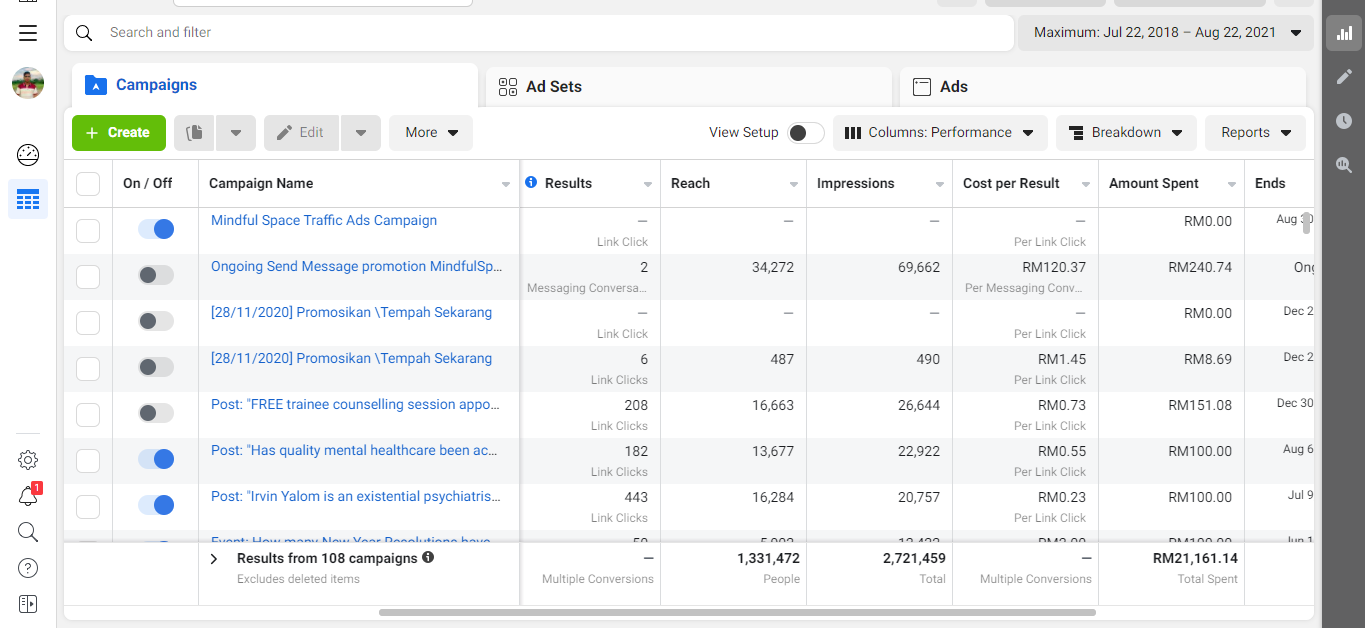Image resolution: width=1365 pixels, height=628 pixels.
Task: Open the Columns: Performance dropdown
Action: tap(940, 133)
